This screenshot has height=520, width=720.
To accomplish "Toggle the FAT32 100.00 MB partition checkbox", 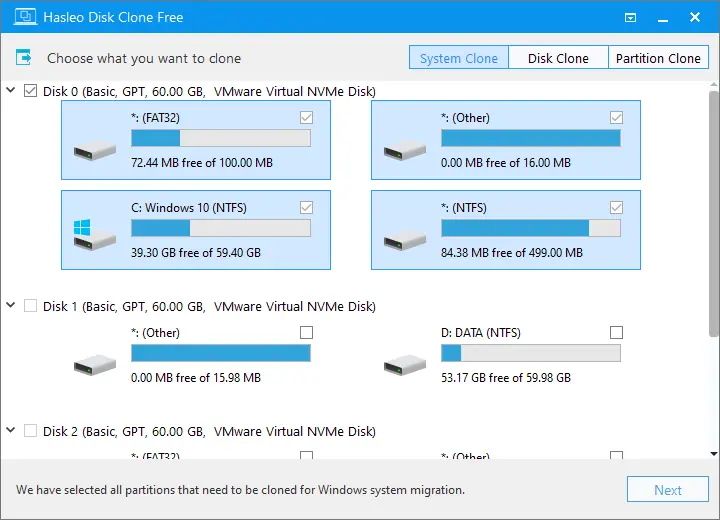I will coord(306,118).
